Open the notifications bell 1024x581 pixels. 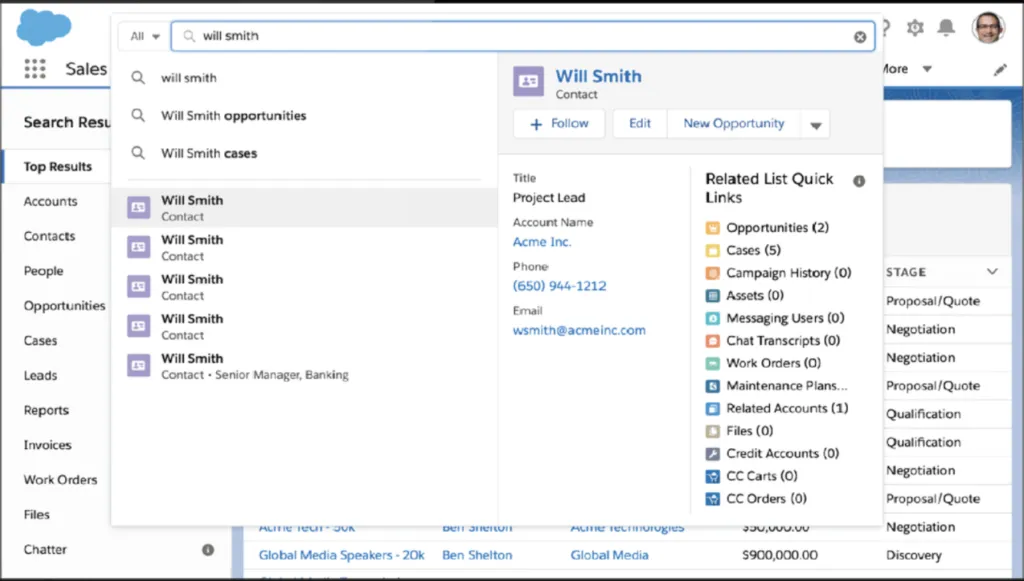point(946,27)
